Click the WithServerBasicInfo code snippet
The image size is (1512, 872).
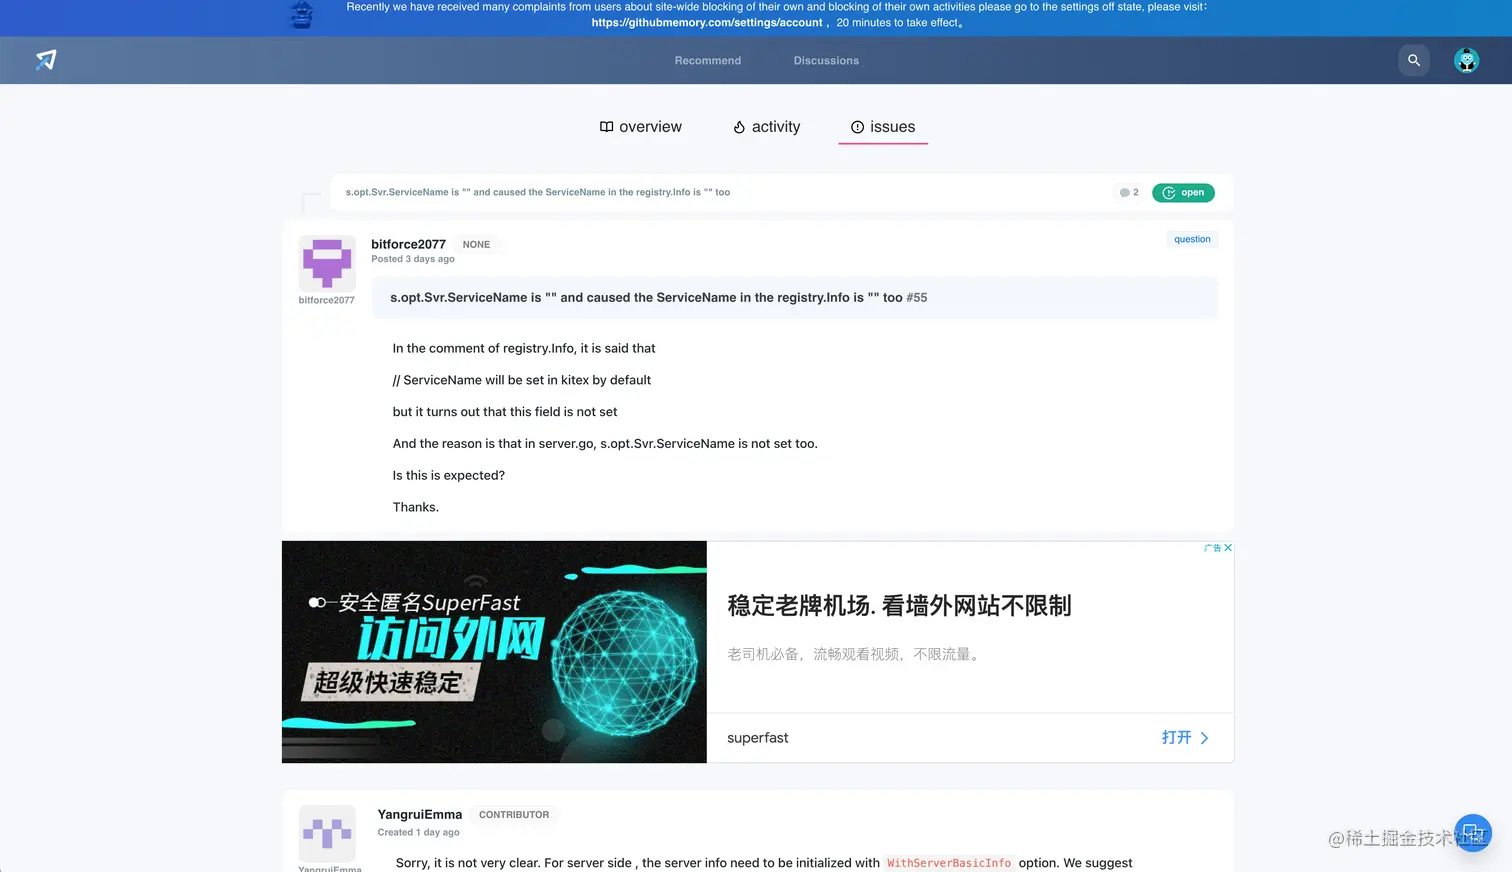tap(949, 863)
